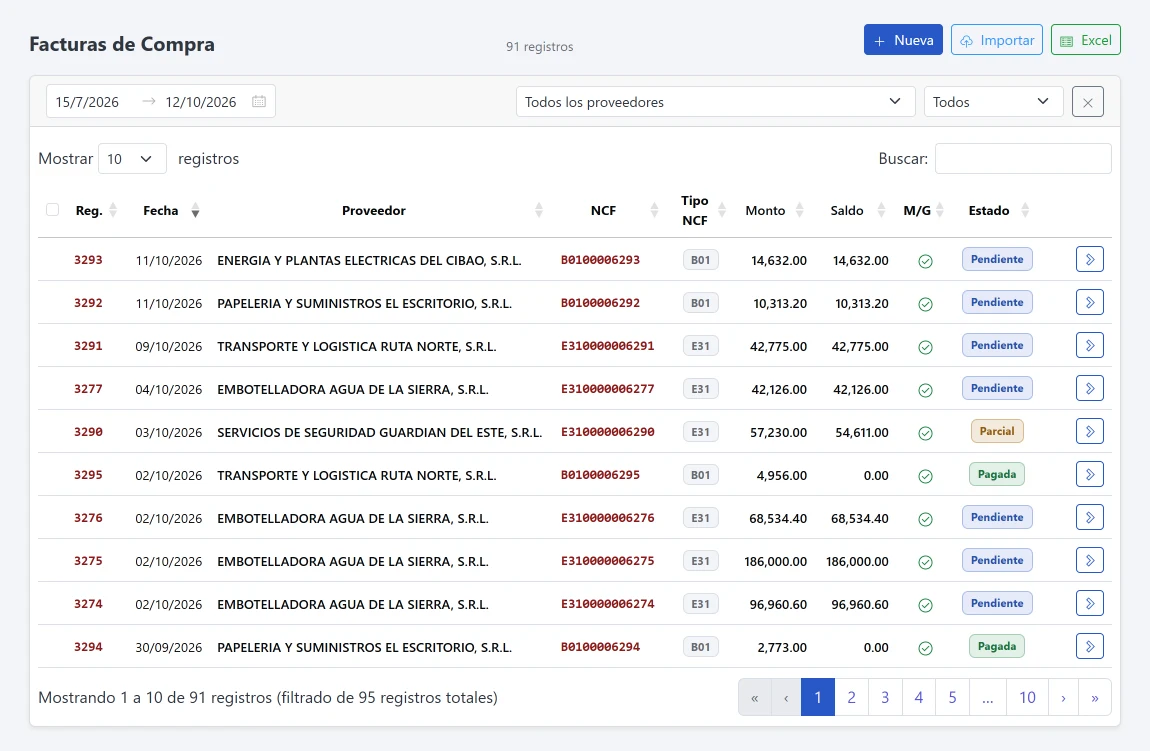Open detail arrow for invoice 3291
The image size is (1150, 751).
pyautogui.click(x=1090, y=345)
